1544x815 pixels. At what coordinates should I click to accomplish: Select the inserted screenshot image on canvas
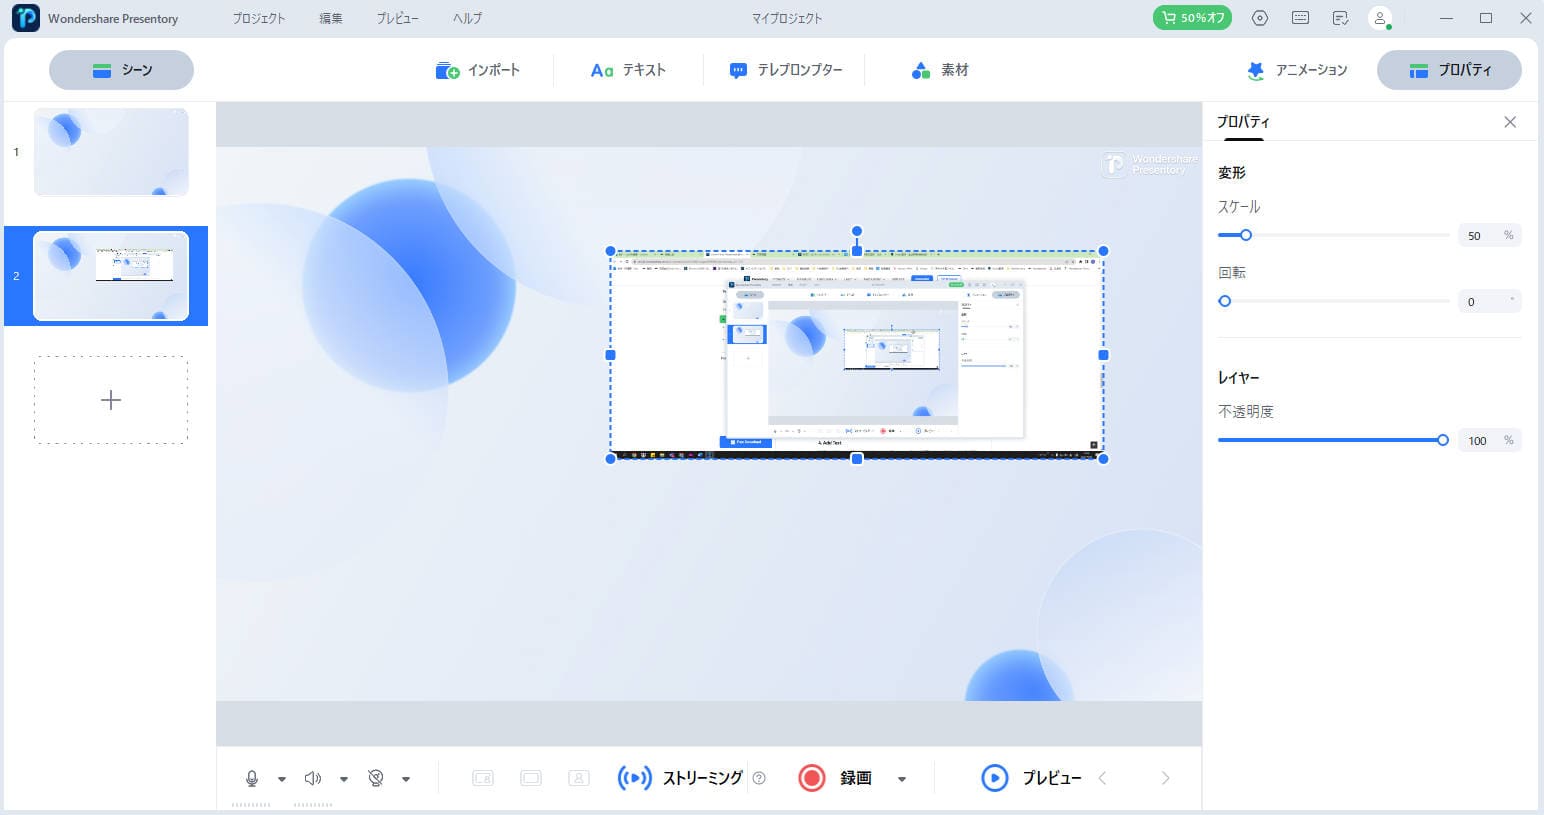(857, 355)
